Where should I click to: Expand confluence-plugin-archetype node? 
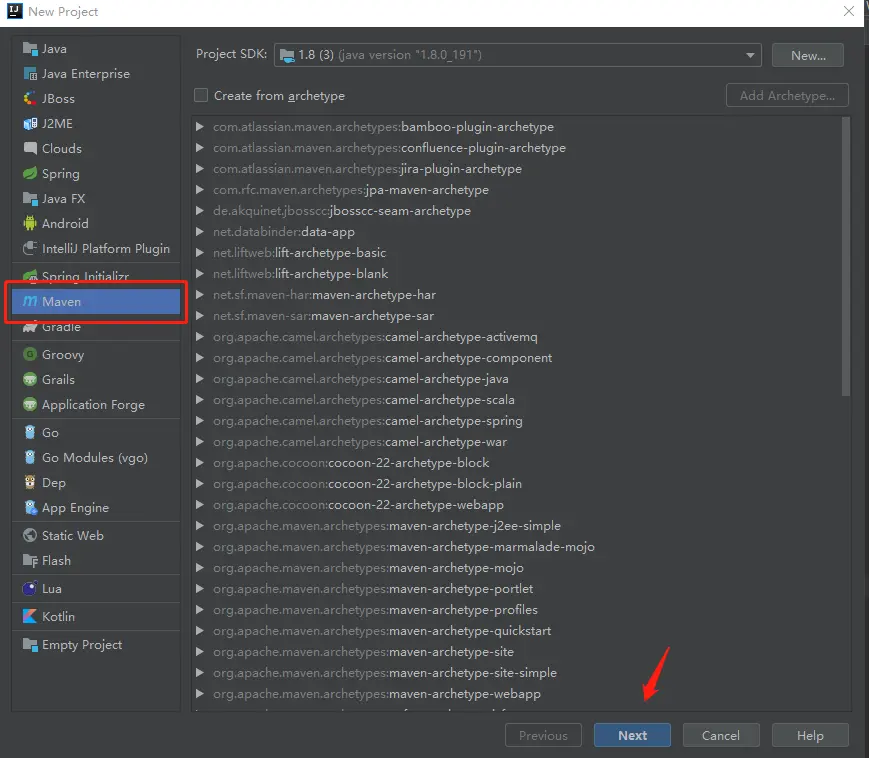(x=200, y=148)
